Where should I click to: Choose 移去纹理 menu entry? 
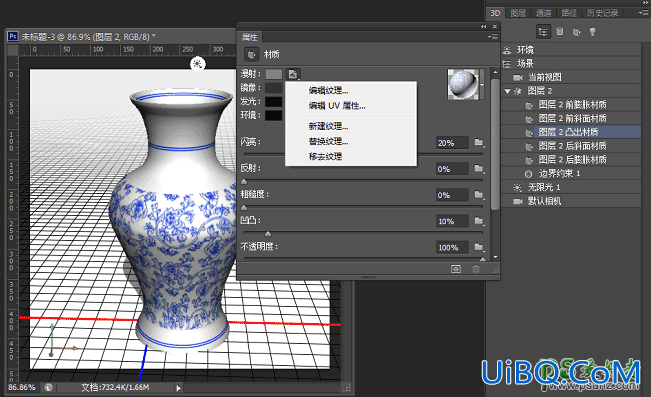tap(325, 157)
